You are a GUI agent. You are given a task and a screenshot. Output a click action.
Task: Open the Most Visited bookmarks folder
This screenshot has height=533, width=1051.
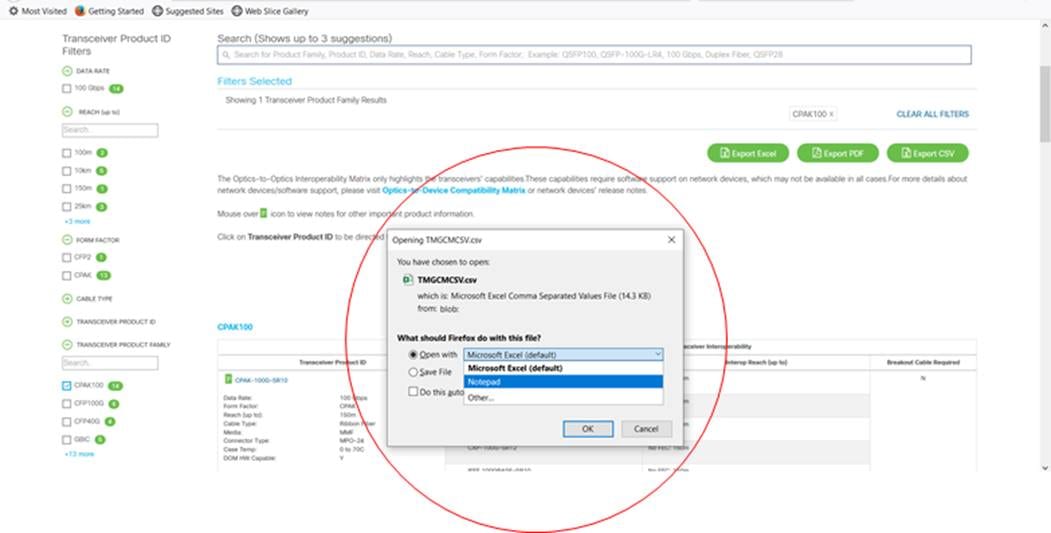click(x=38, y=11)
